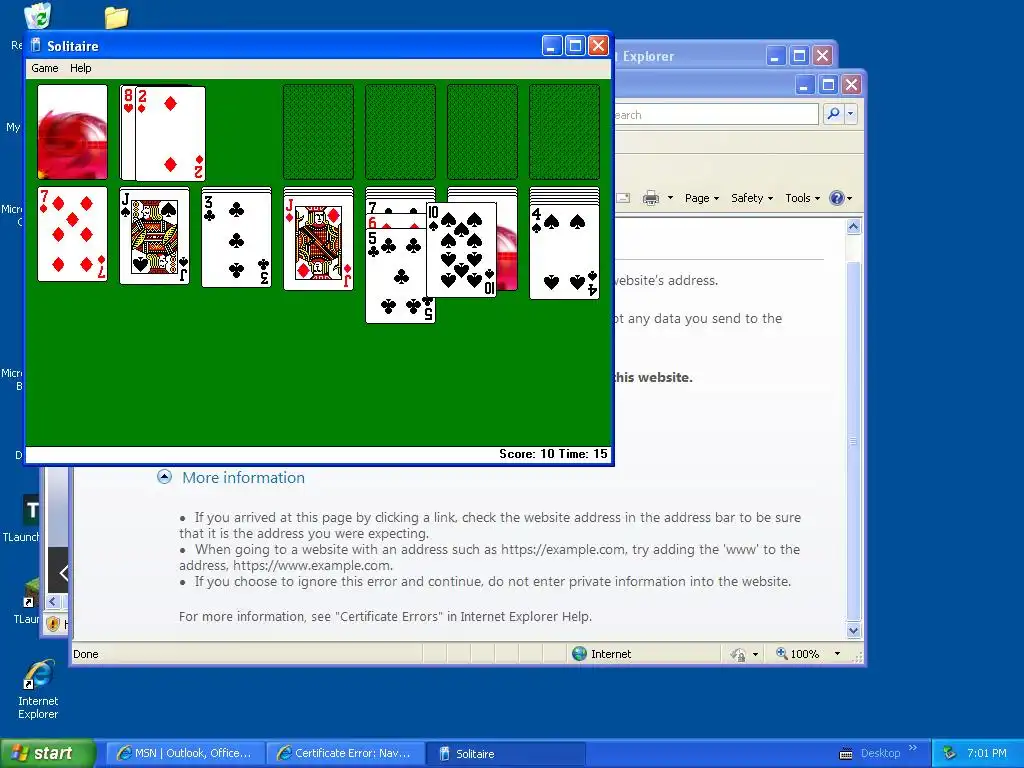Click the 'Done' status bar text
The height and width of the screenshot is (768, 1024).
(x=86, y=654)
